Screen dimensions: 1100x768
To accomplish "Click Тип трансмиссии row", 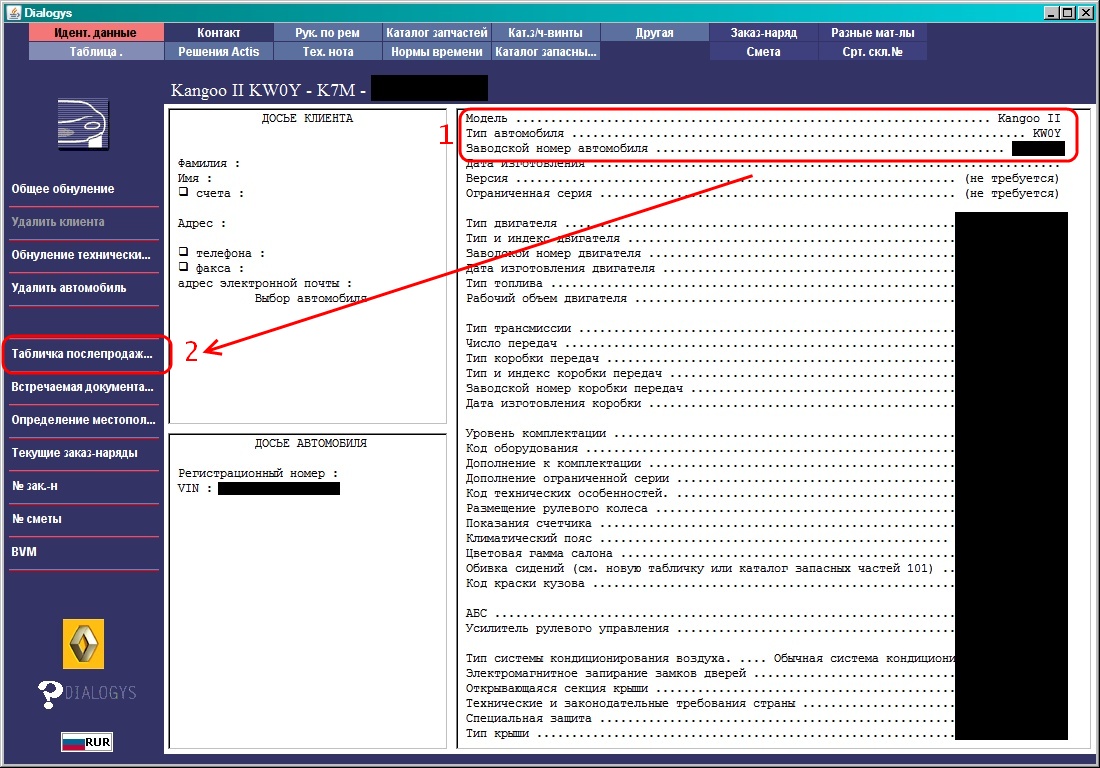I will [x=710, y=328].
